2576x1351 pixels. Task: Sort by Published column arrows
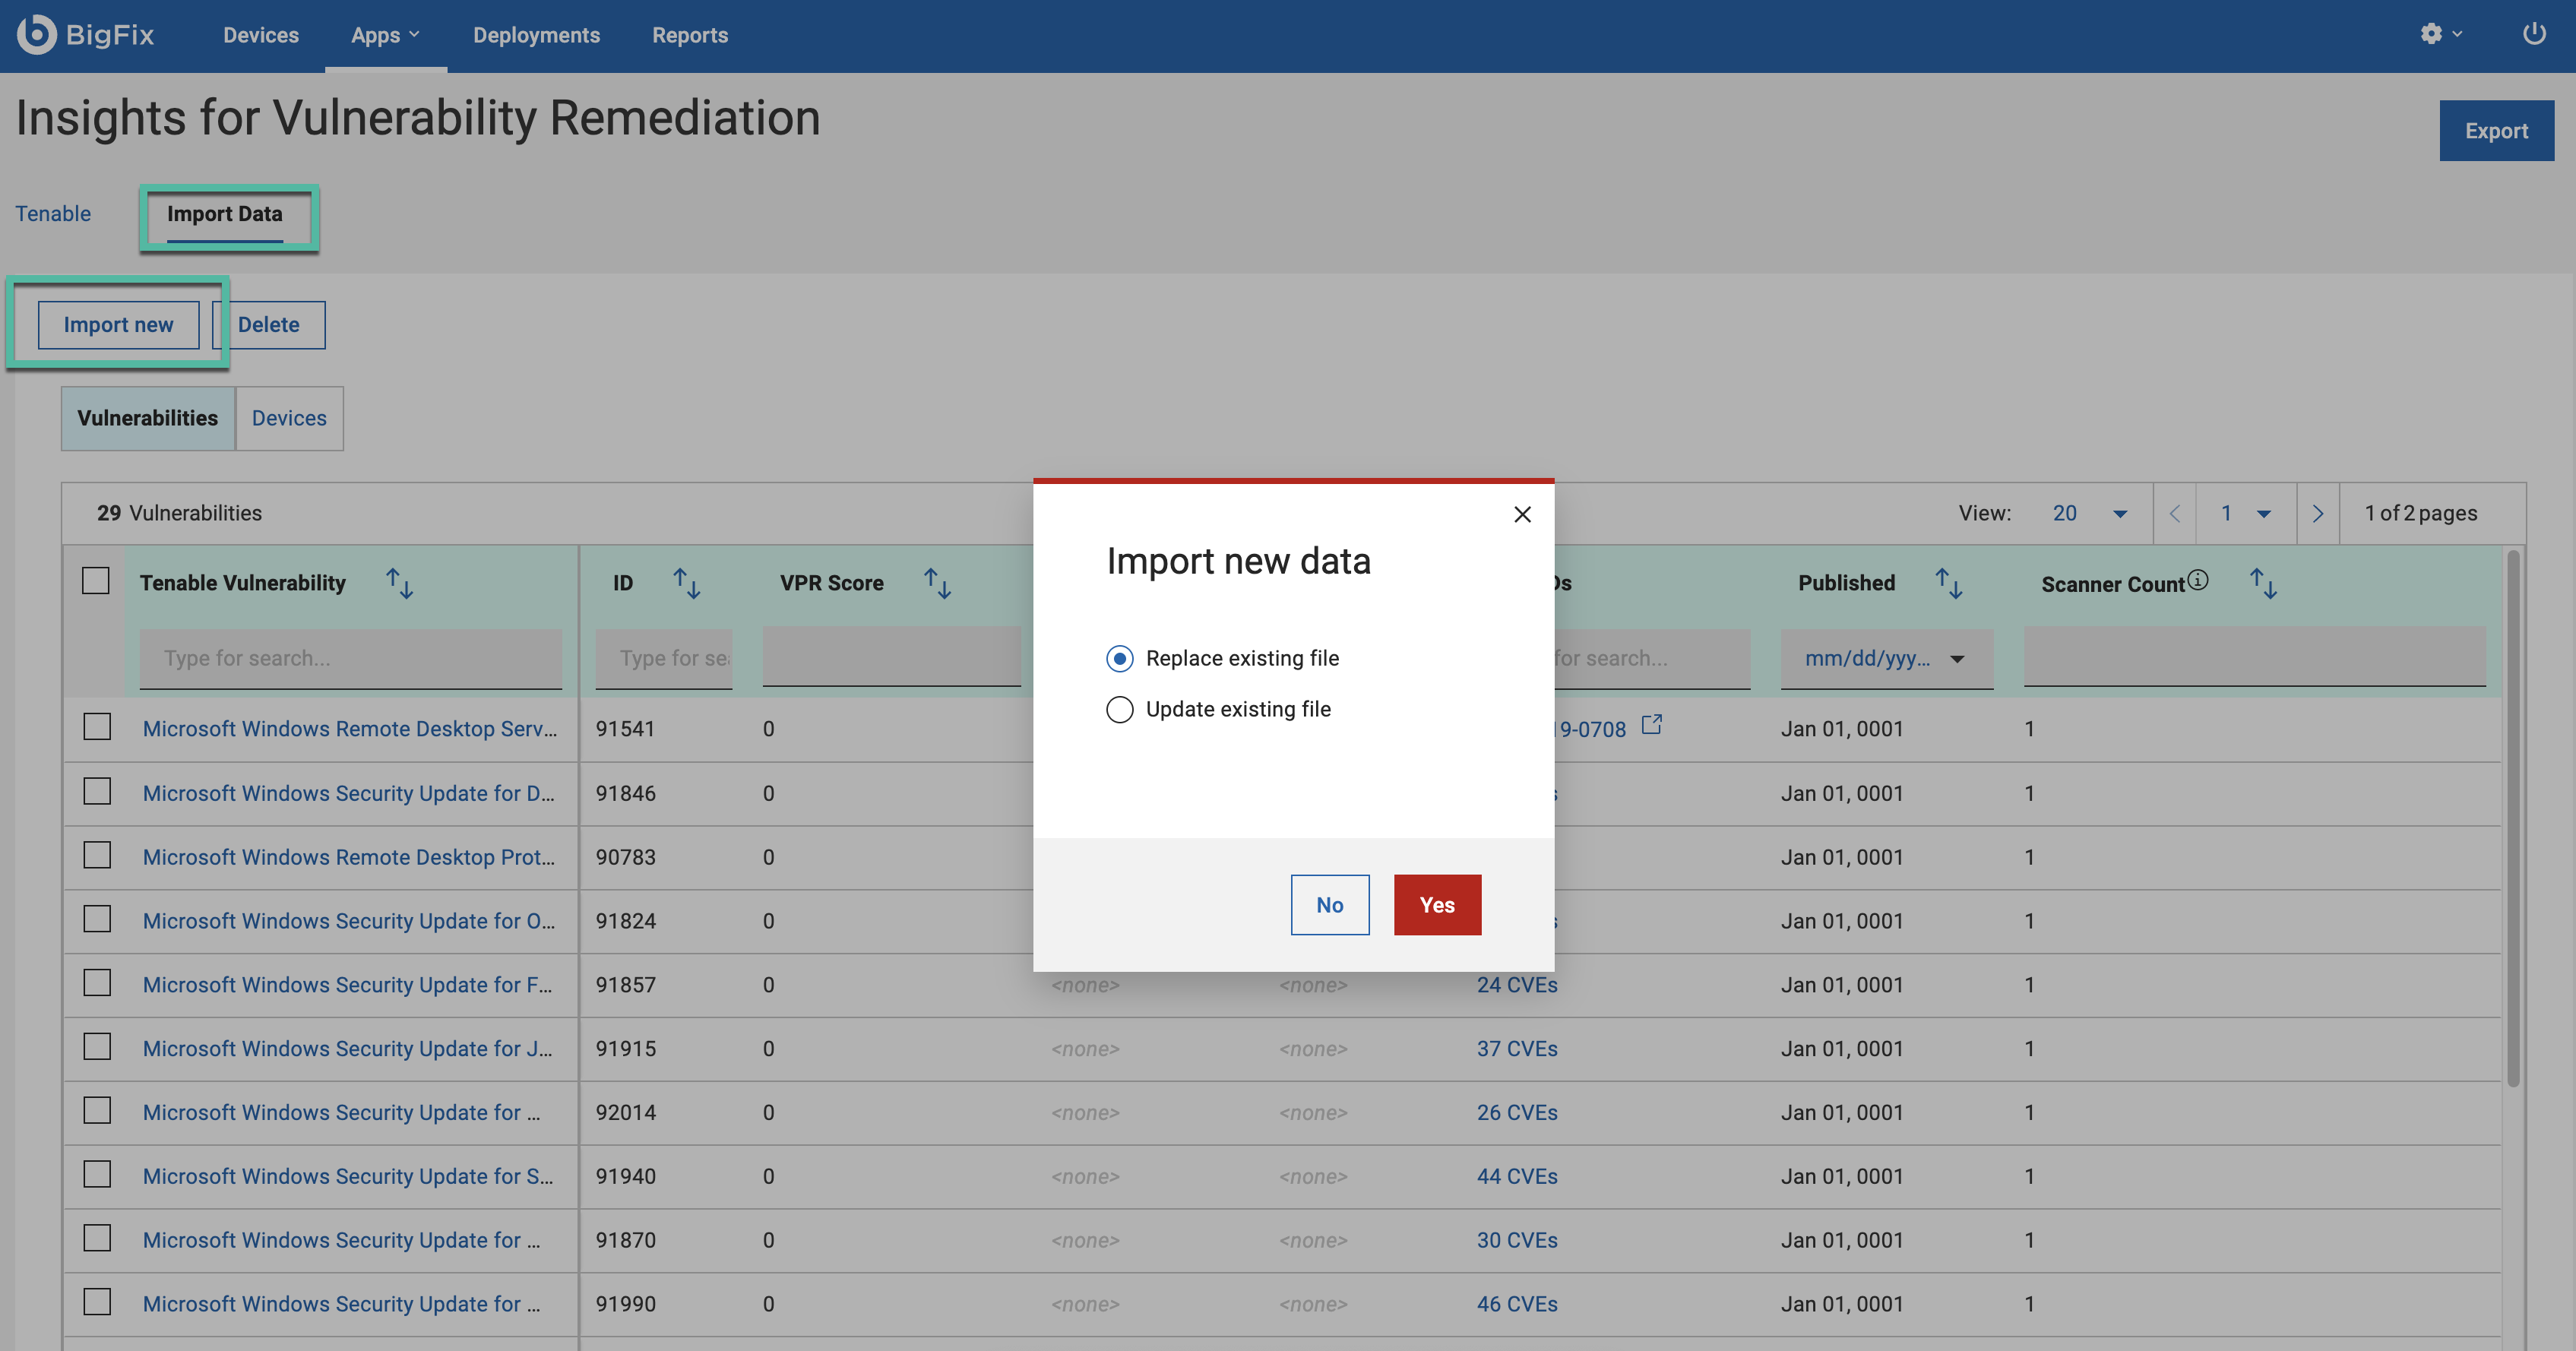coord(1948,583)
